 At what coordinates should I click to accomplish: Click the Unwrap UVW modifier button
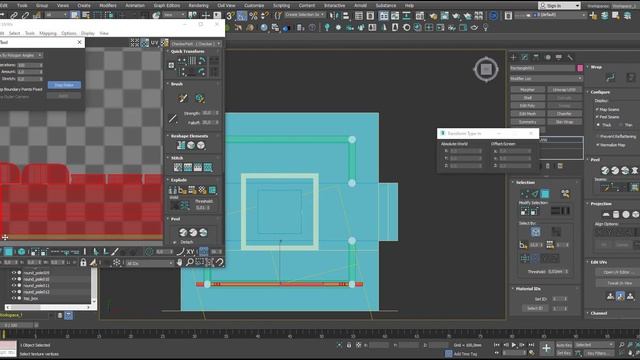(564, 89)
